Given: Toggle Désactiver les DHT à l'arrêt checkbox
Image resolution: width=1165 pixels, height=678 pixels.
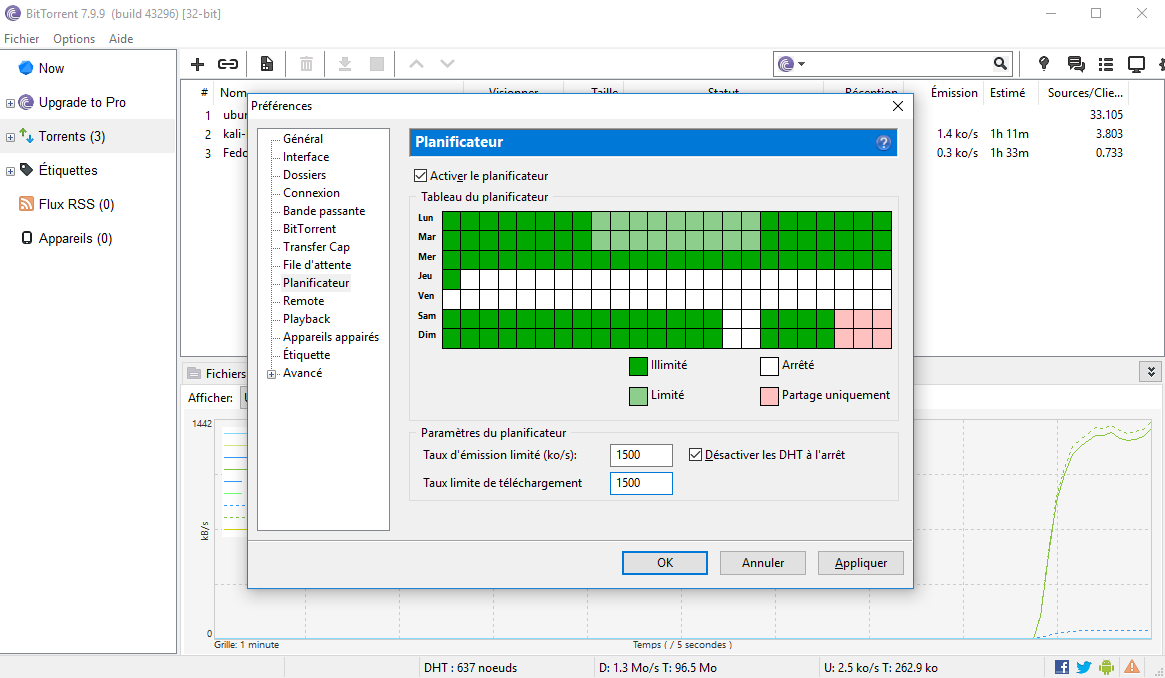Looking at the screenshot, I should (695, 454).
